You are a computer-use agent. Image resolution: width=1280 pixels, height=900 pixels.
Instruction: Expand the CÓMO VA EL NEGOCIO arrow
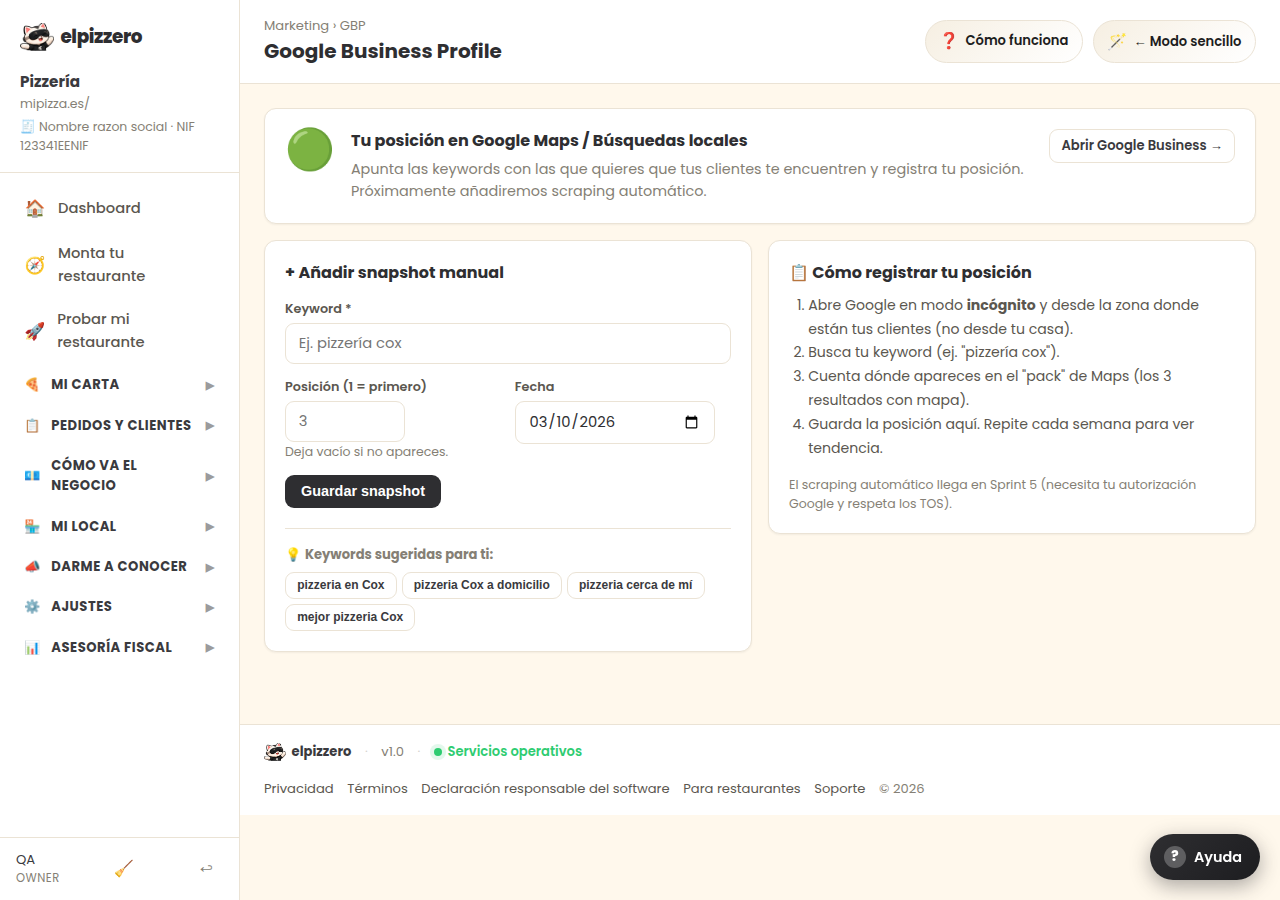pos(210,476)
